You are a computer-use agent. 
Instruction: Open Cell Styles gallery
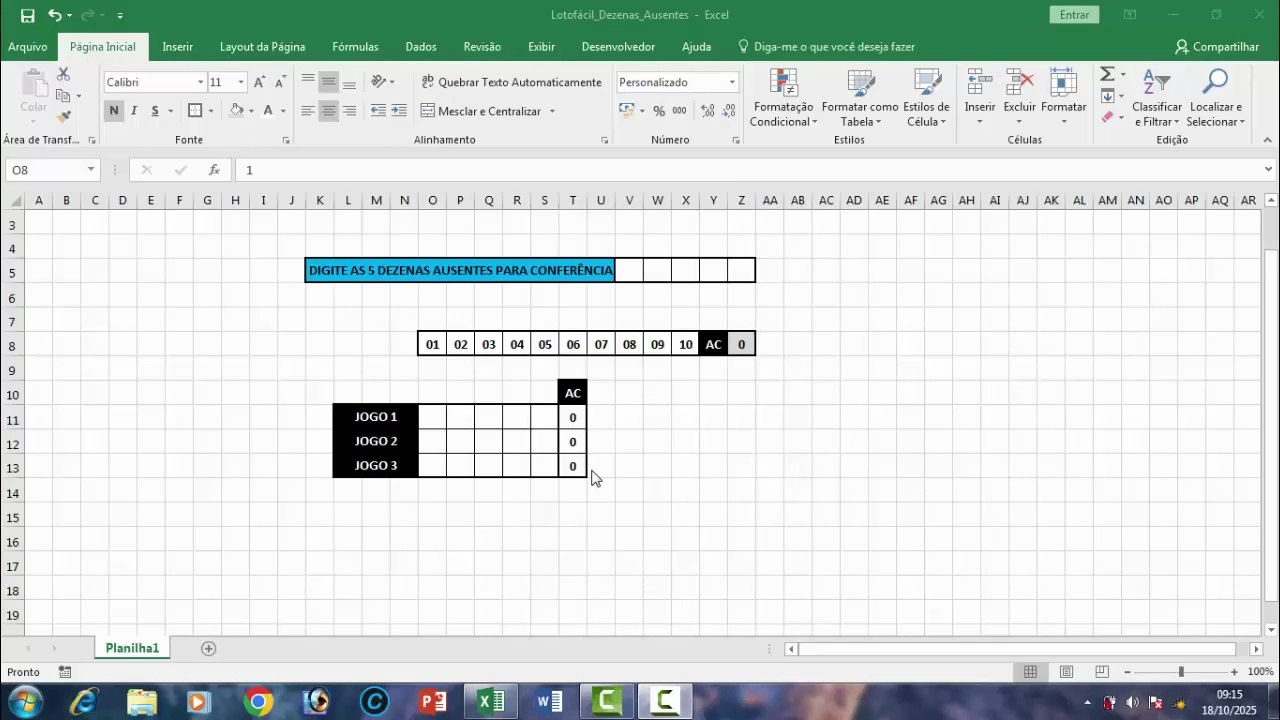[x=926, y=98]
